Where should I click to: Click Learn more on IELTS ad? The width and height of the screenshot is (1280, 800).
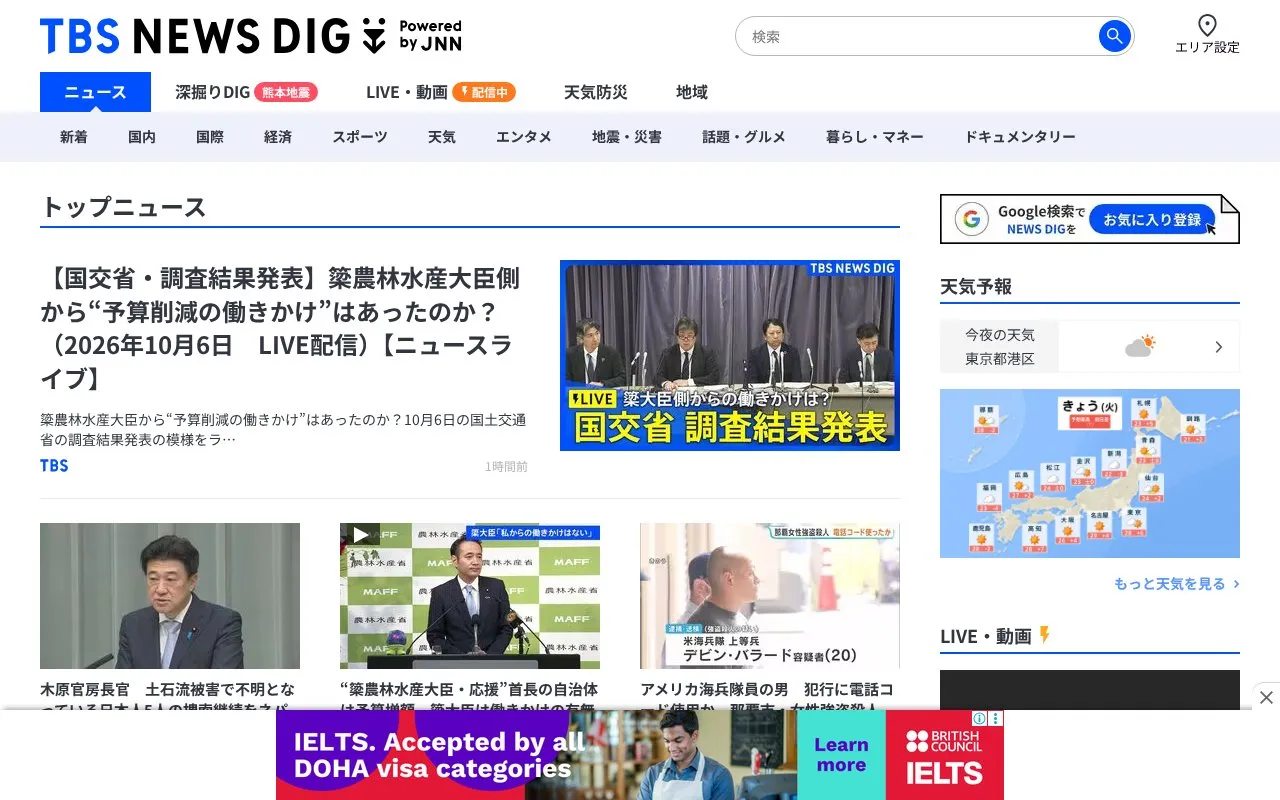point(841,755)
